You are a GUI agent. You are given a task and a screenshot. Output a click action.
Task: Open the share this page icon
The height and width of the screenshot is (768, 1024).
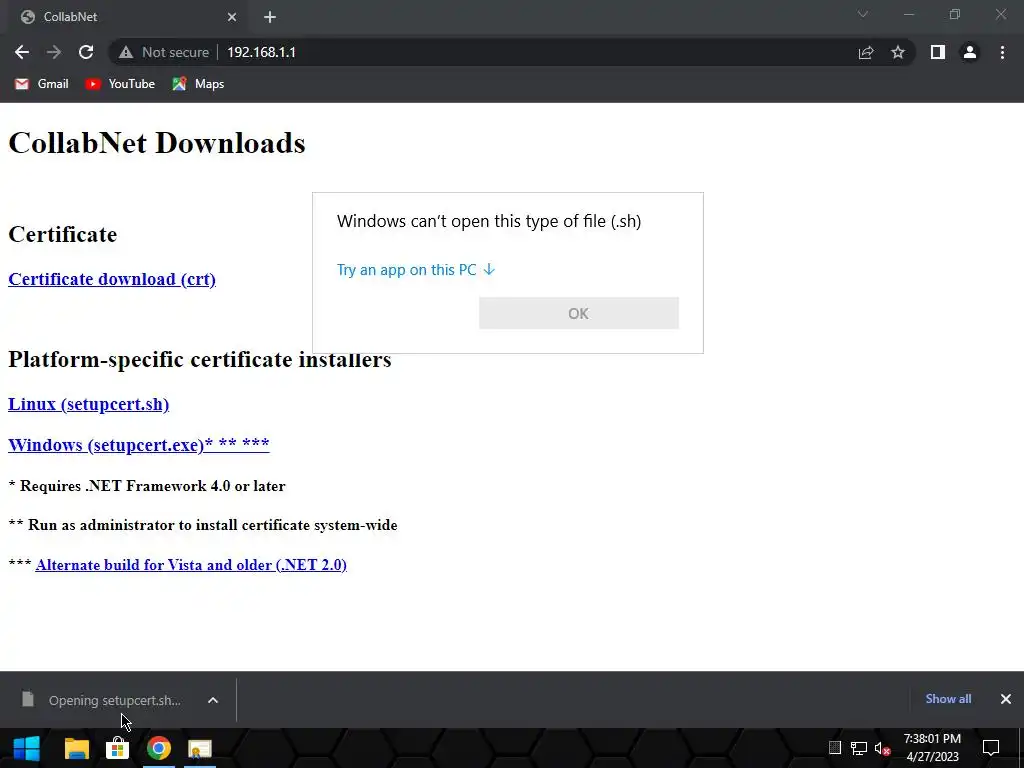(866, 52)
